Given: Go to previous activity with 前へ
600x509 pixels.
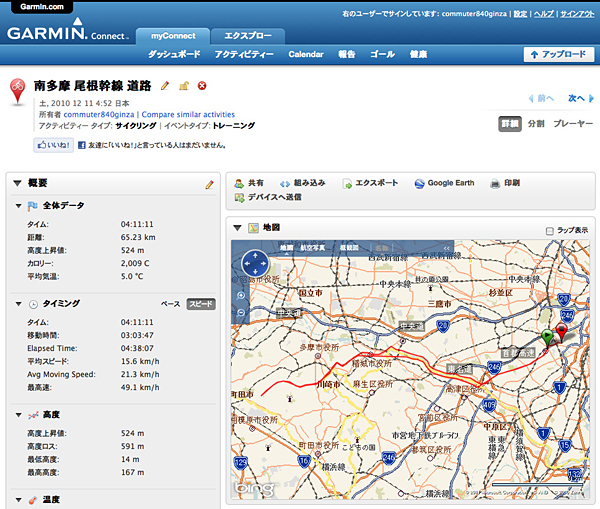Looking at the screenshot, I should click(541, 98).
